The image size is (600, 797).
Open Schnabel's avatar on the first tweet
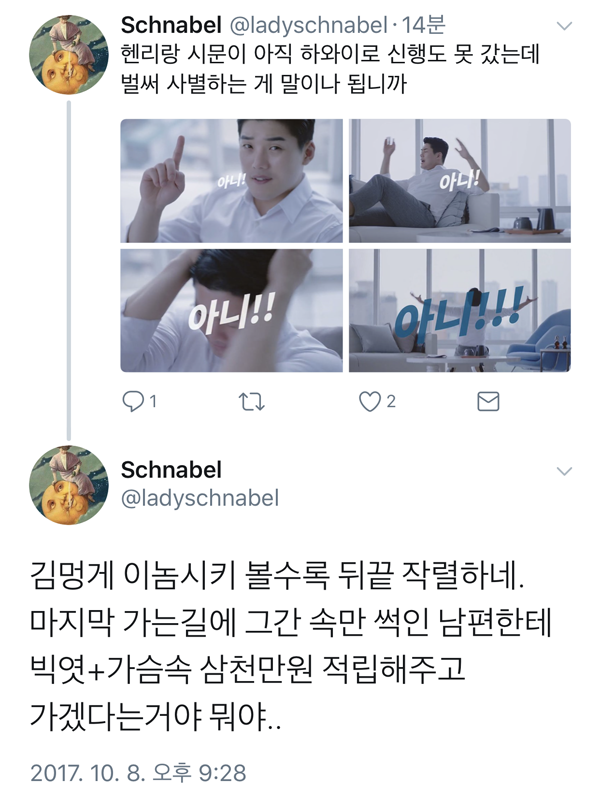[x=69, y=55]
